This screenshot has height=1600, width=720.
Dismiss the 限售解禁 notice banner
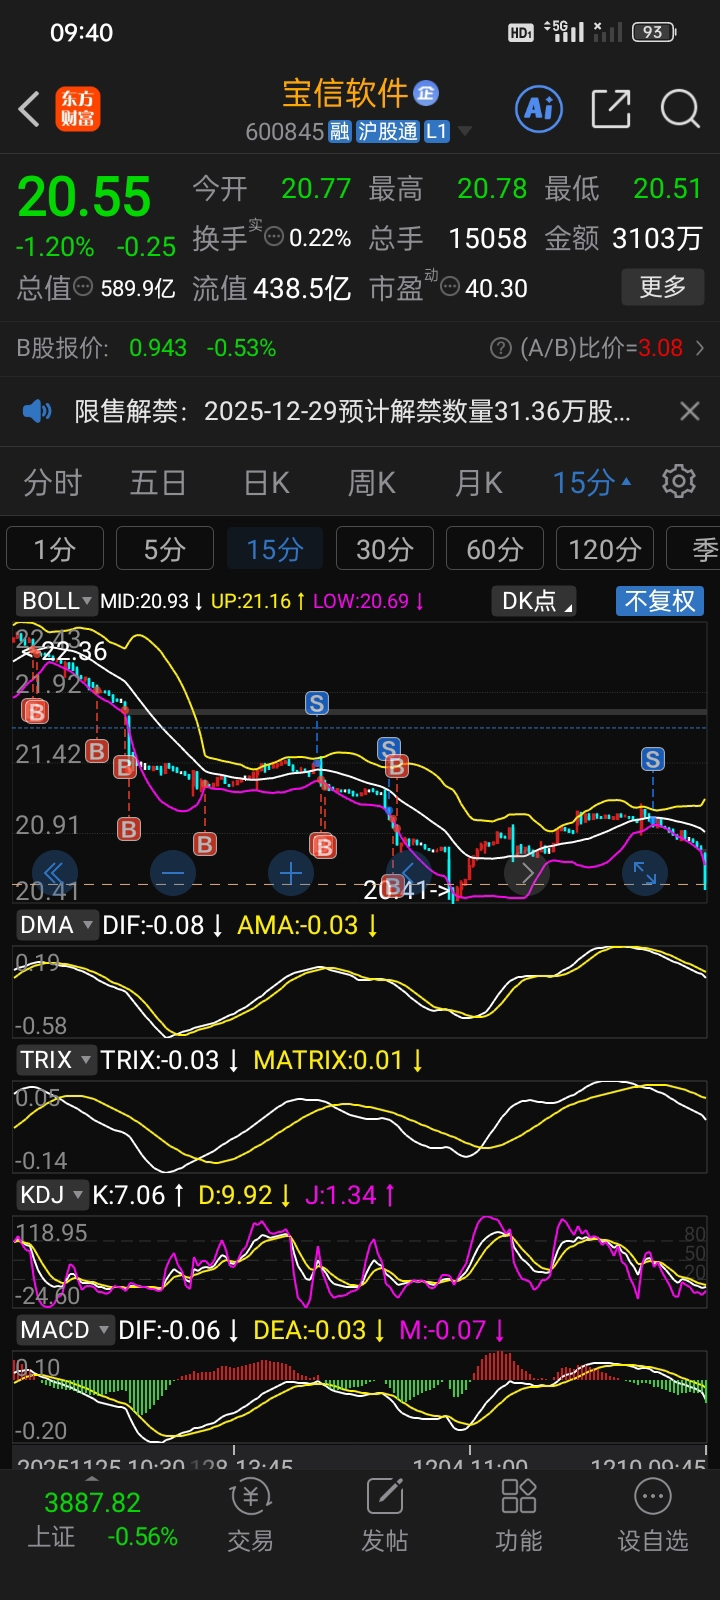689,411
